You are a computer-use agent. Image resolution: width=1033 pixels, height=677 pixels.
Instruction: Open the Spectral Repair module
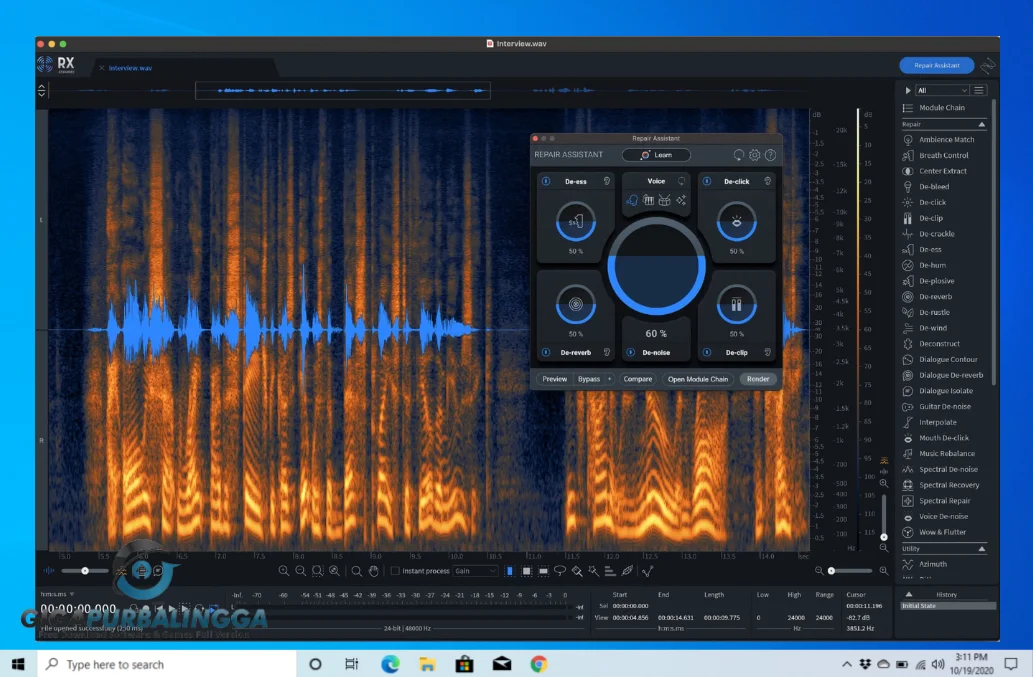[x=937, y=501]
